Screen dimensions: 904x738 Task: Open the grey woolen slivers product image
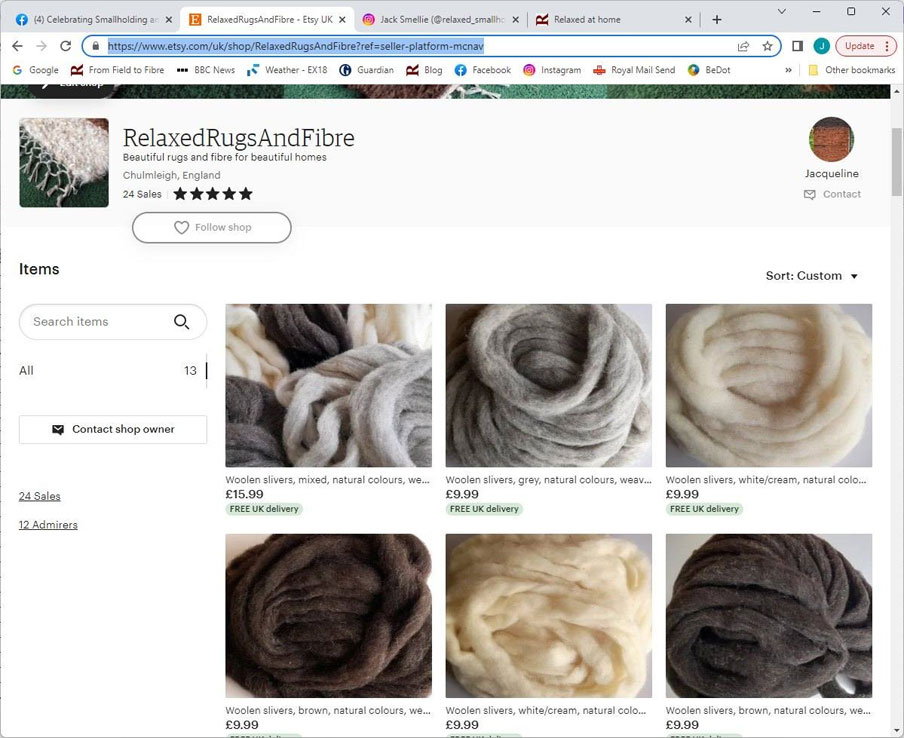tap(549, 385)
